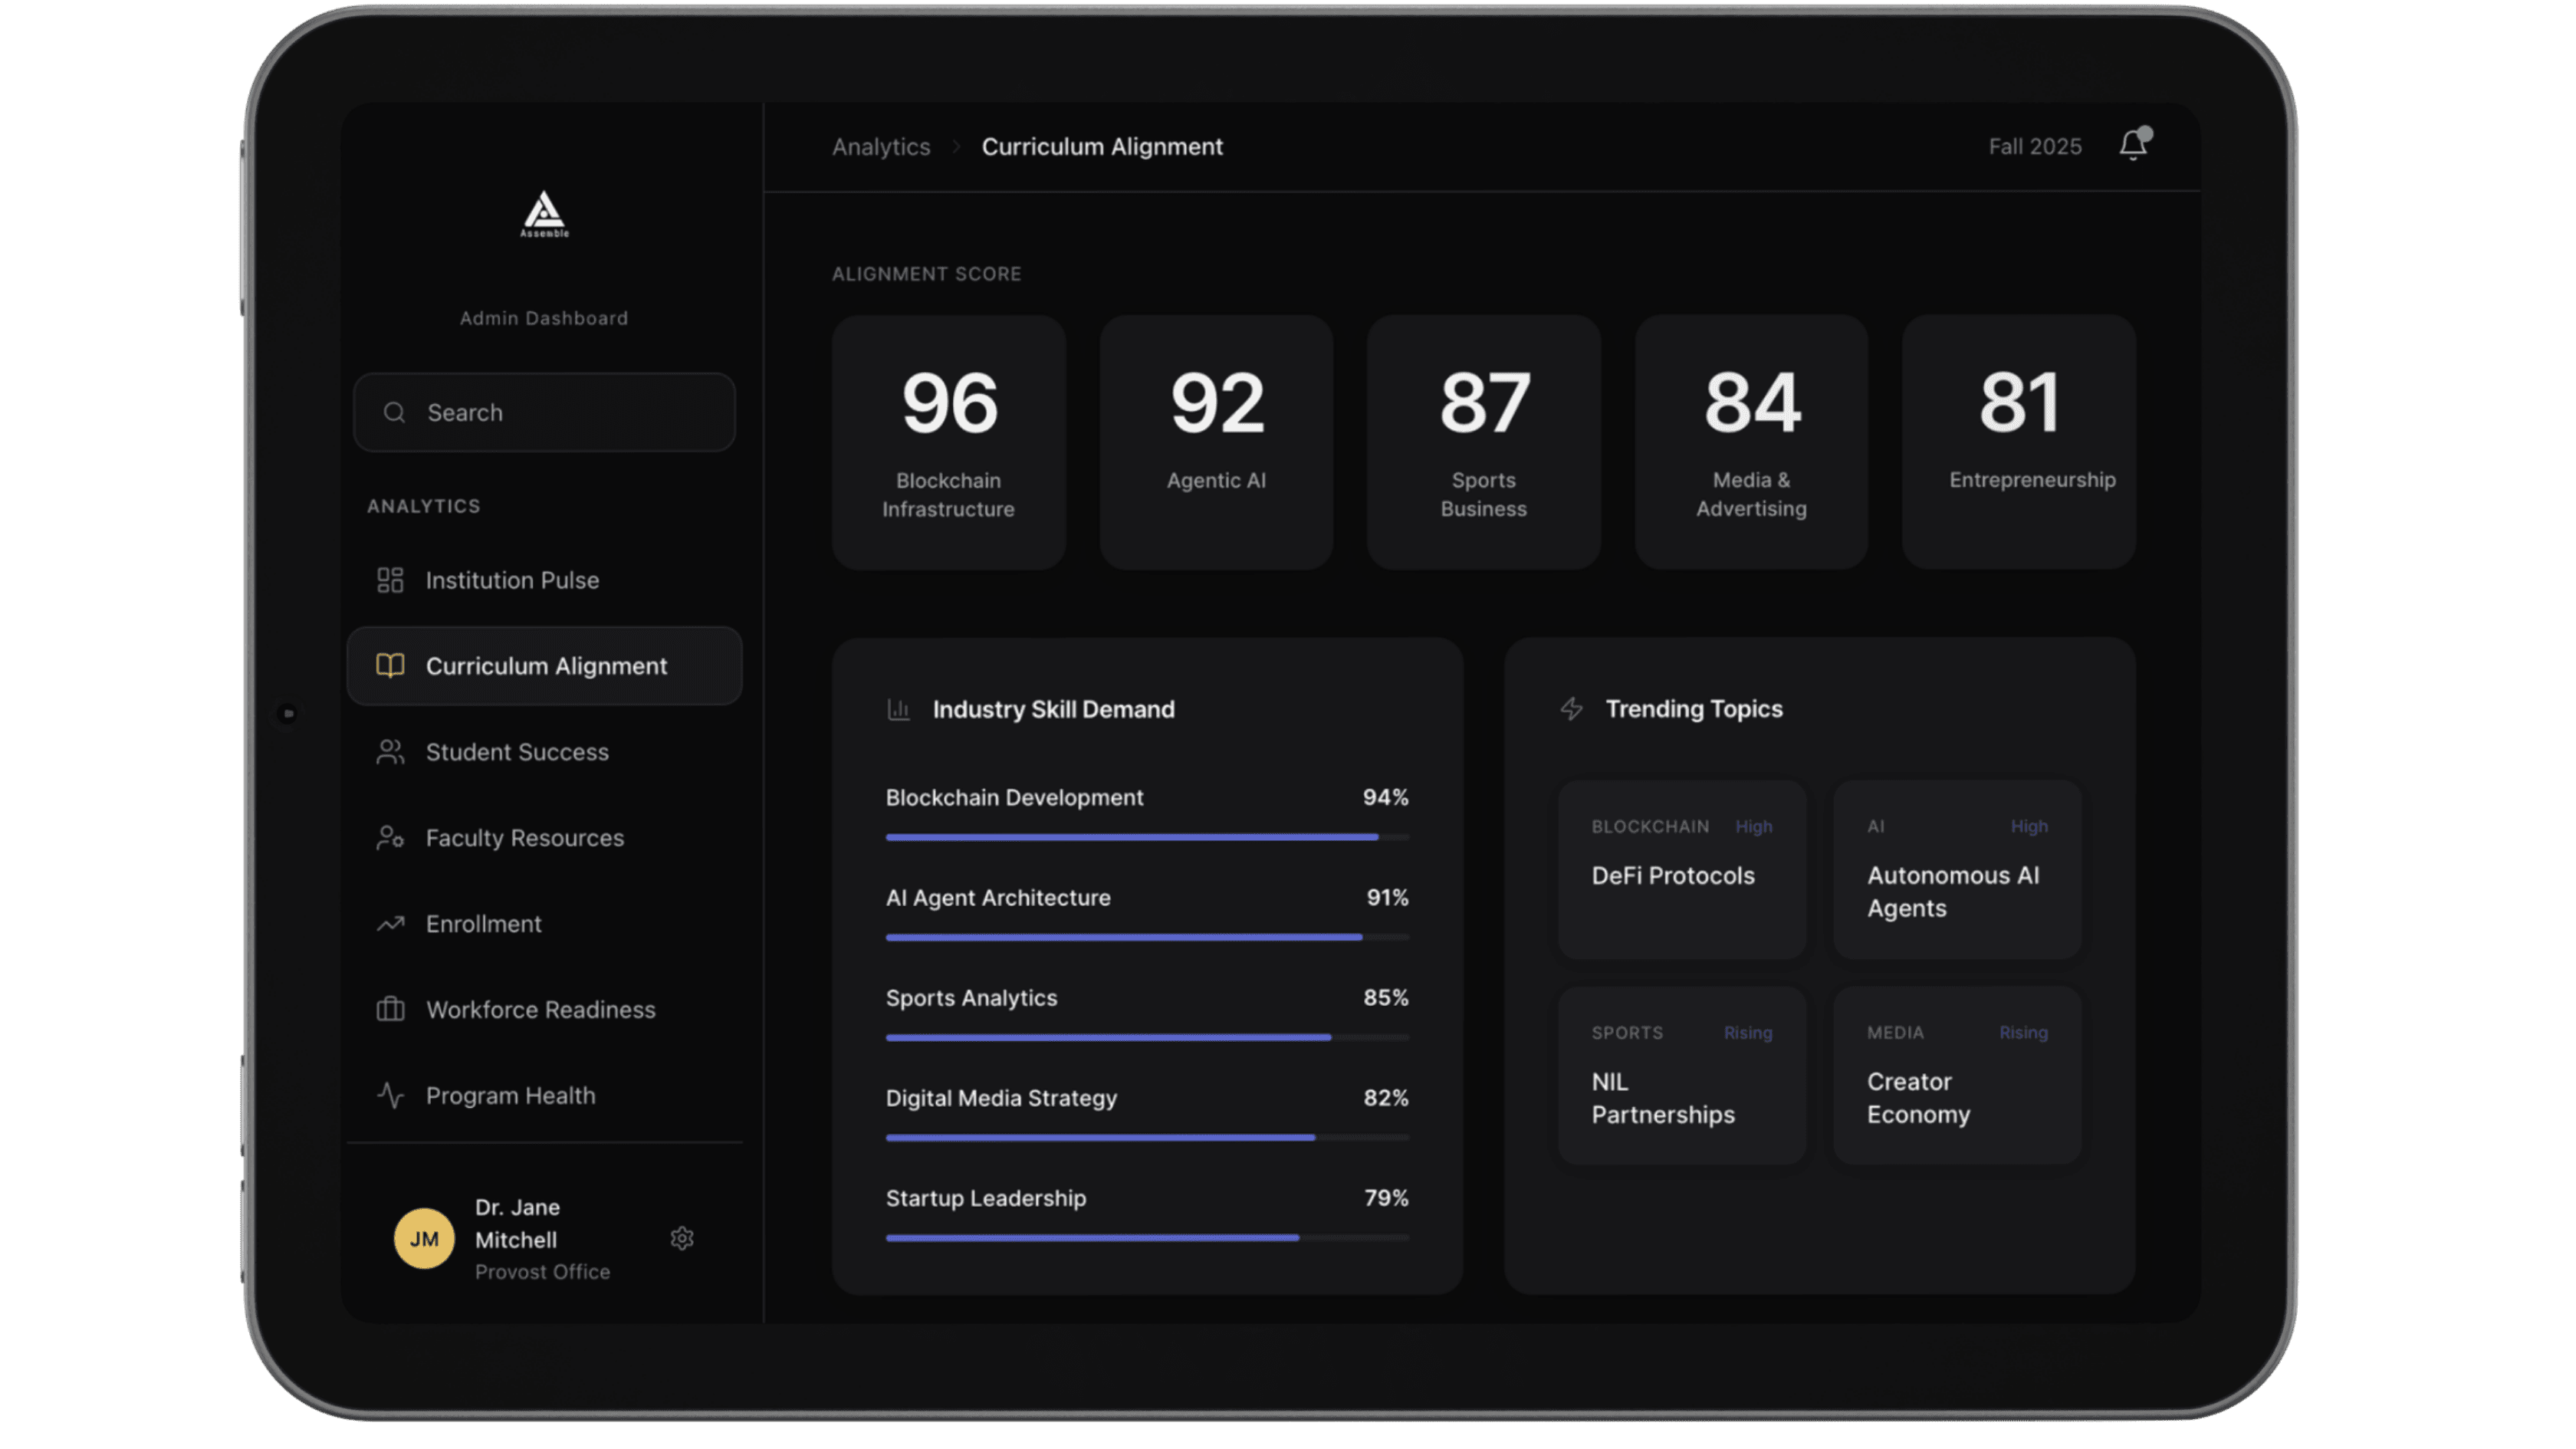
Task: Open settings via gear icon
Action: click(682, 1239)
